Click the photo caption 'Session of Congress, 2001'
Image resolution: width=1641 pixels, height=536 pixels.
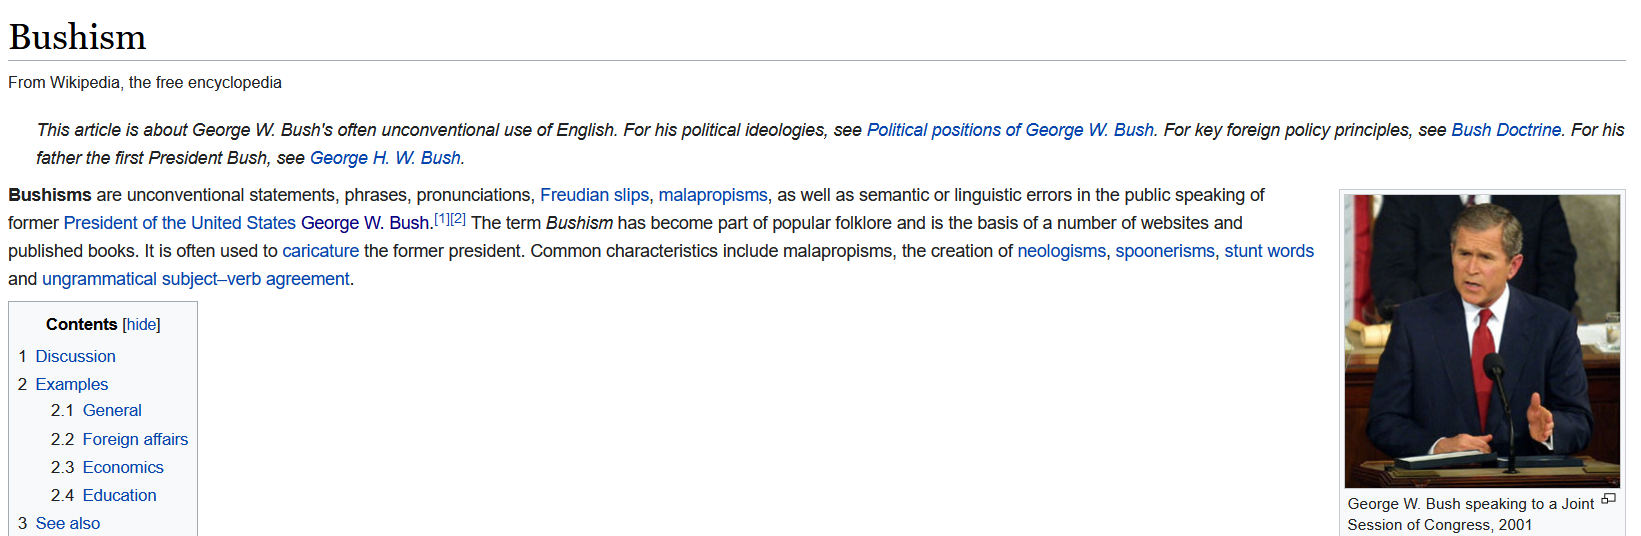1439,525
